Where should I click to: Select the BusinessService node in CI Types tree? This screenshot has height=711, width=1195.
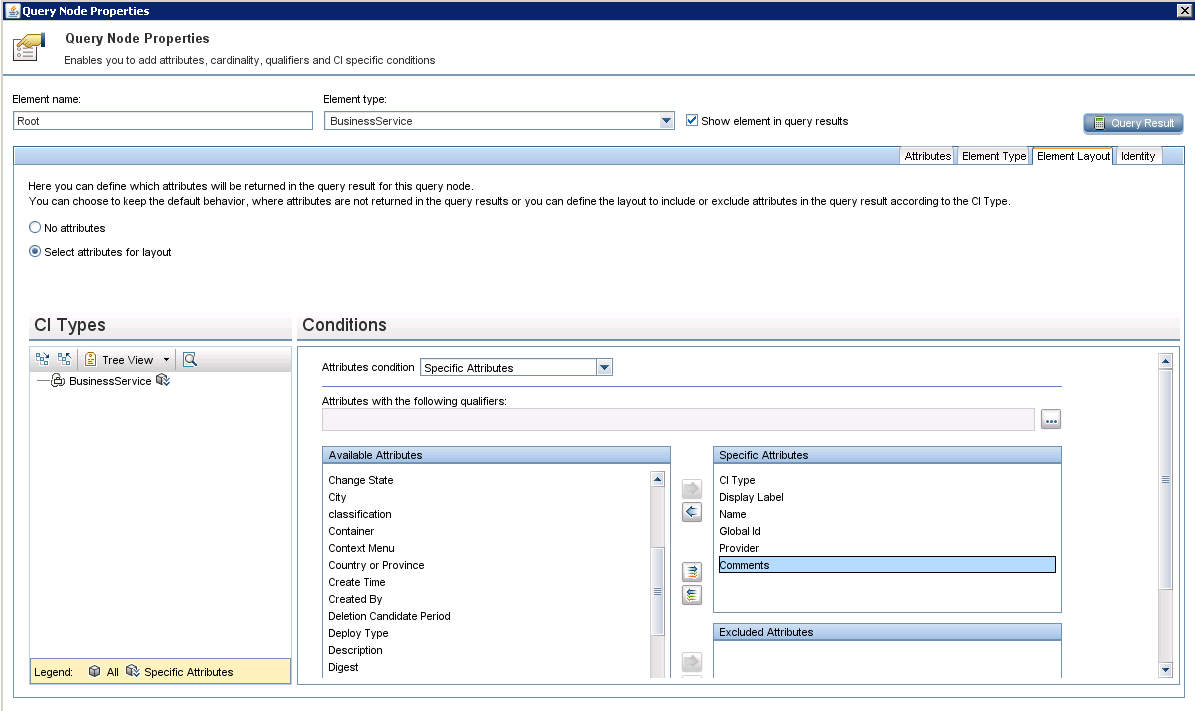pyautogui.click(x=109, y=381)
